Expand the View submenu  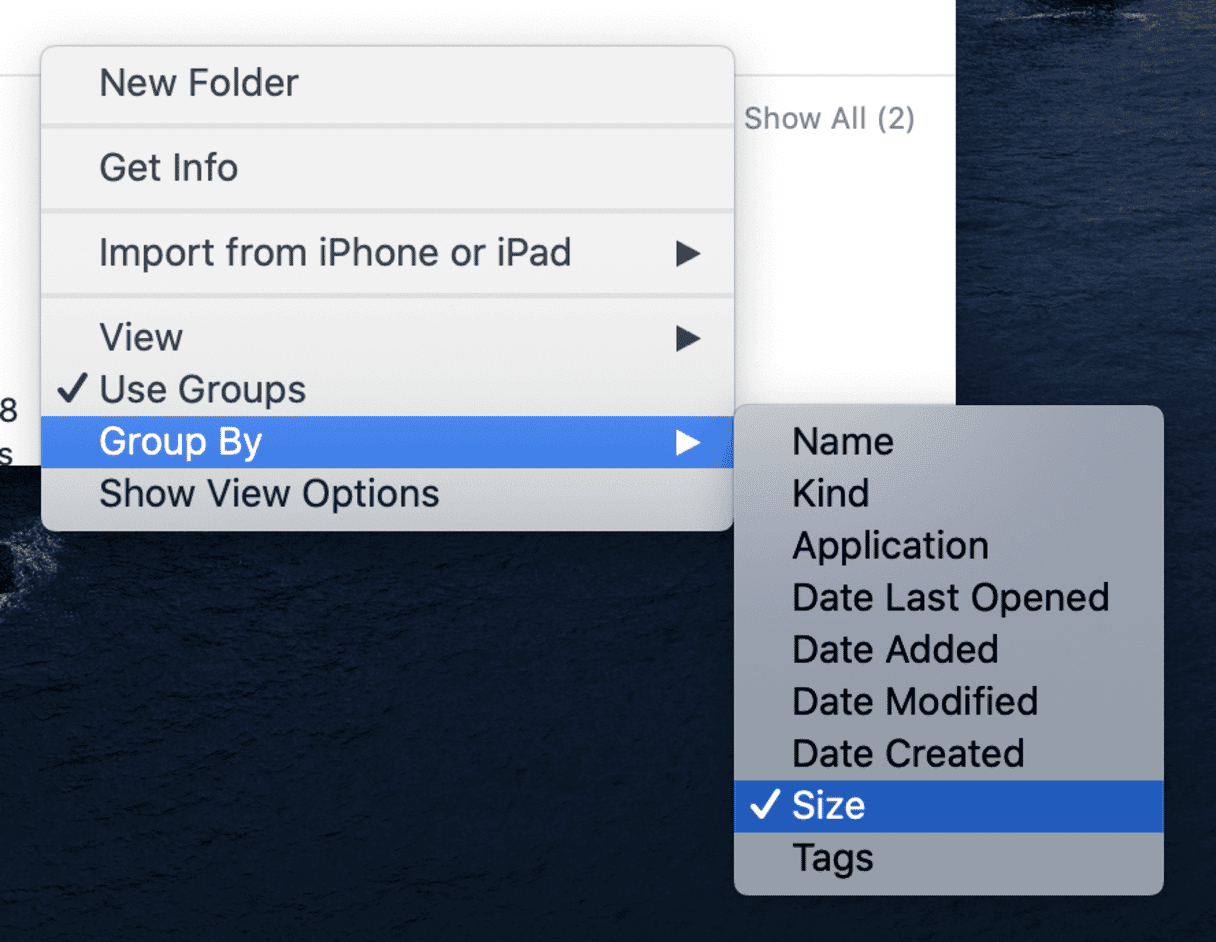pyautogui.click(x=141, y=338)
